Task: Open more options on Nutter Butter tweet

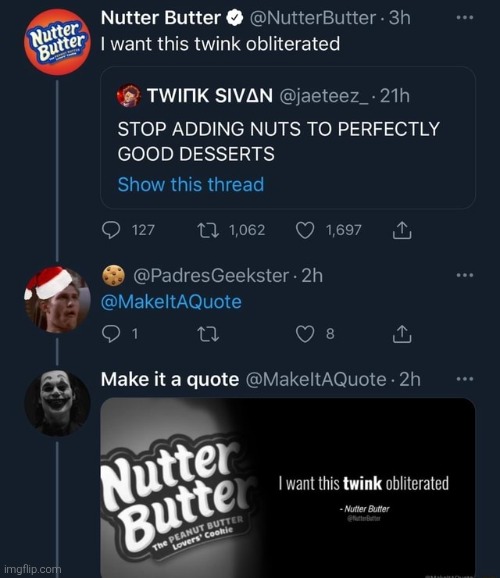Action: tap(465, 17)
